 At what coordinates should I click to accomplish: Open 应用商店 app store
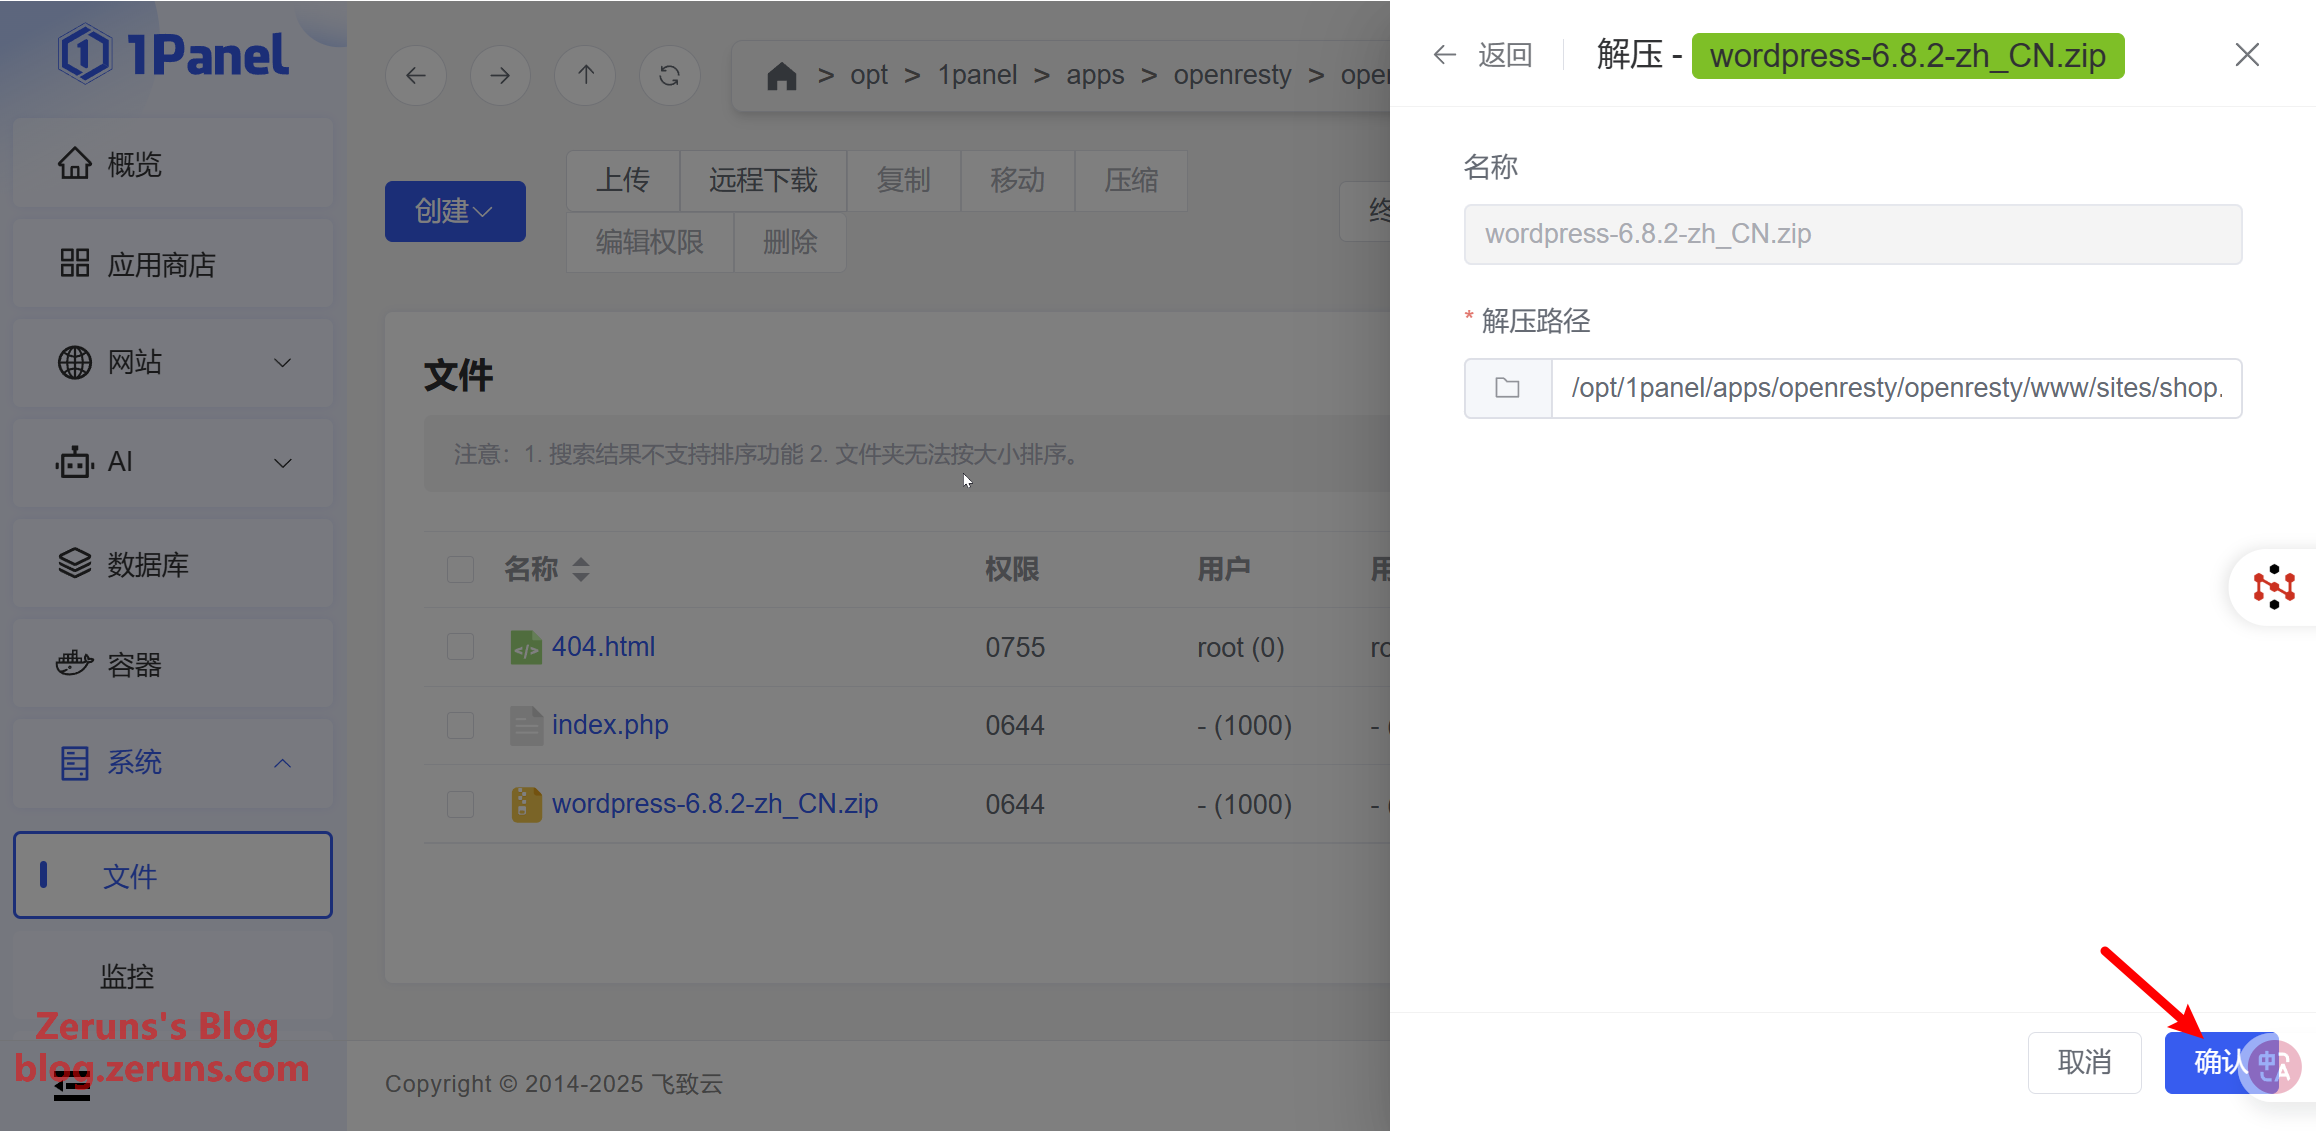click(173, 264)
